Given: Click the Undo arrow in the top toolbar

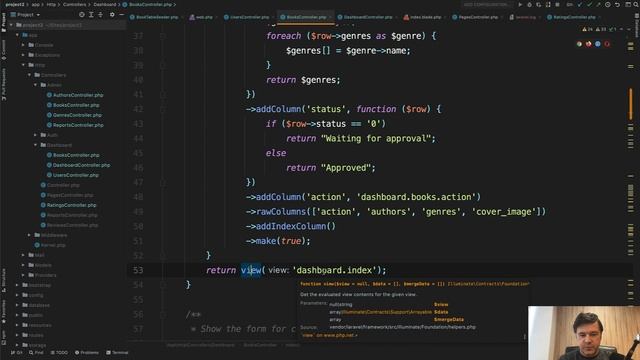Looking at the screenshot, I should pyautogui.click(x=618, y=4).
